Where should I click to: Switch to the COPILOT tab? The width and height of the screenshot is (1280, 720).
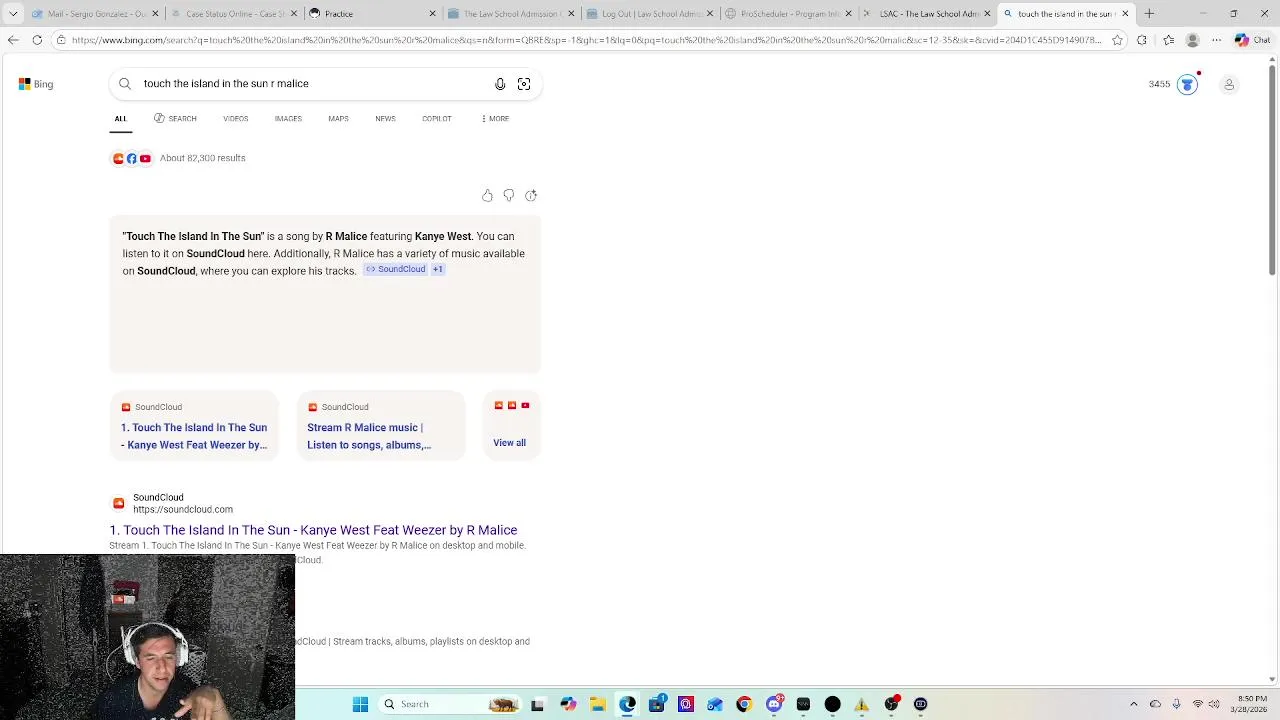[x=437, y=119]
